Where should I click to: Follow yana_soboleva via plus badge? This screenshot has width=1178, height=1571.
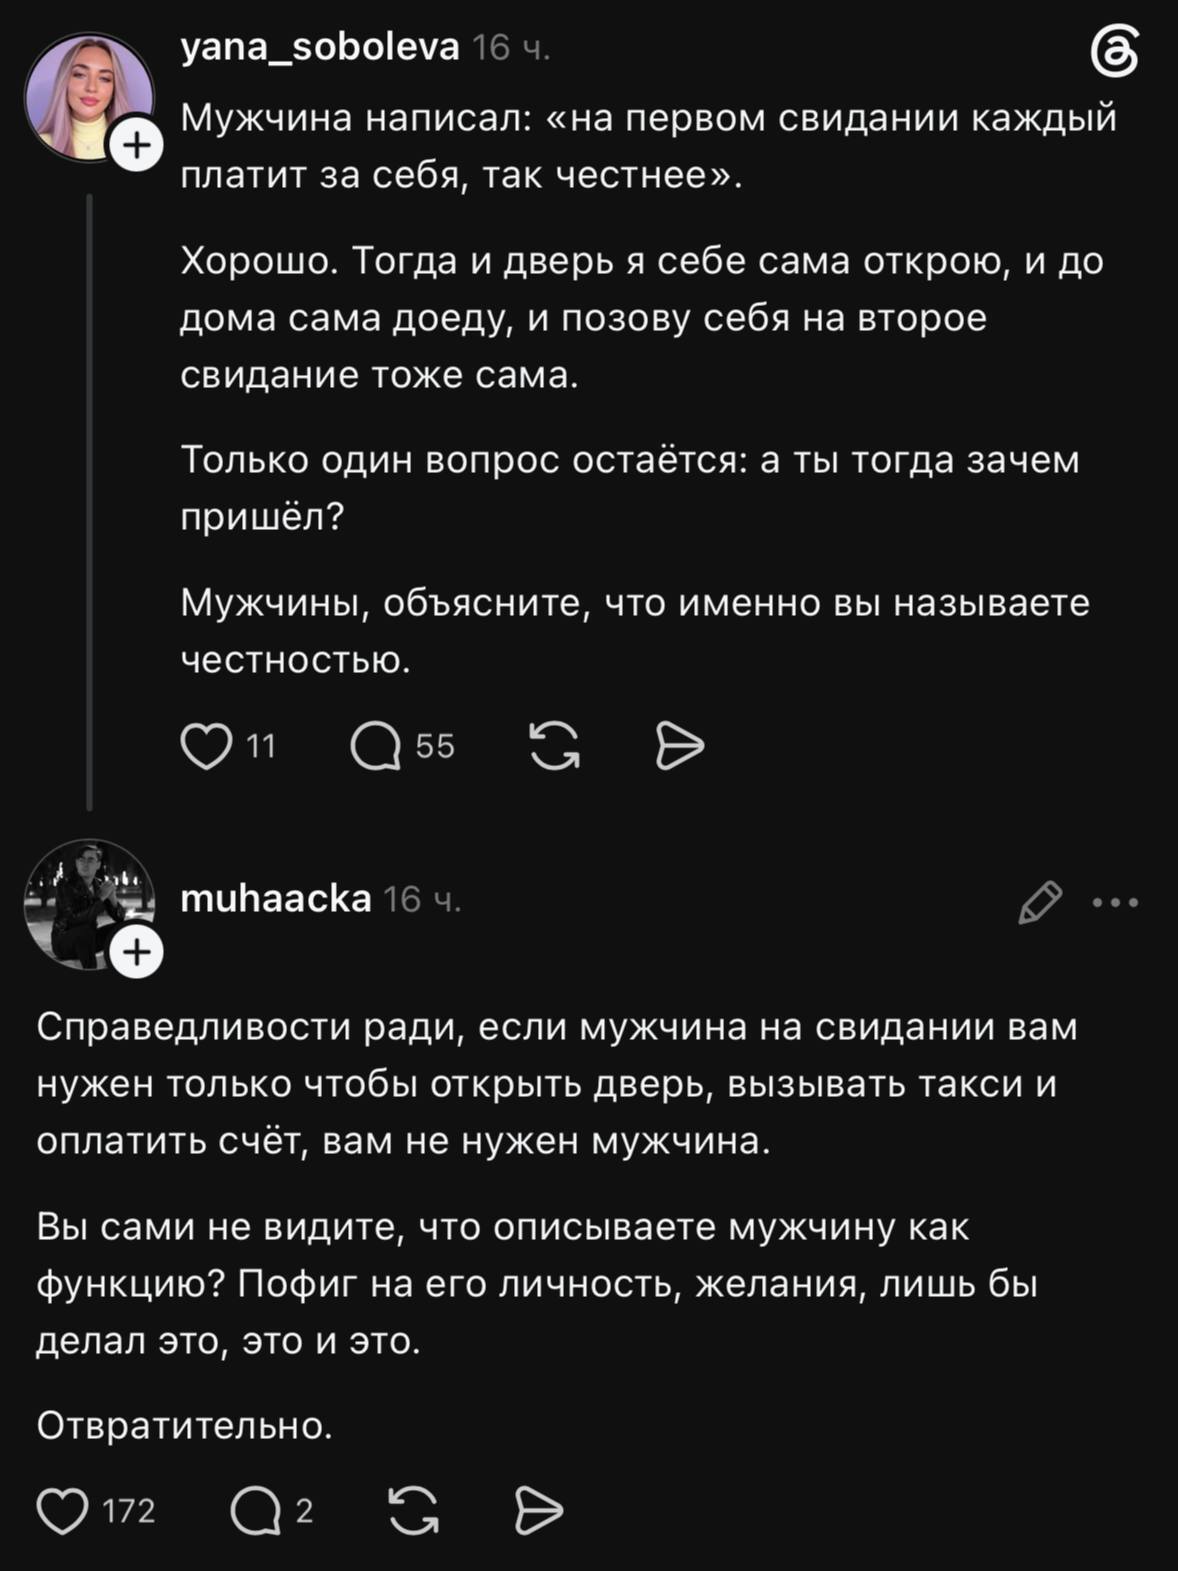pyautogui.click(x=136, y=146)
